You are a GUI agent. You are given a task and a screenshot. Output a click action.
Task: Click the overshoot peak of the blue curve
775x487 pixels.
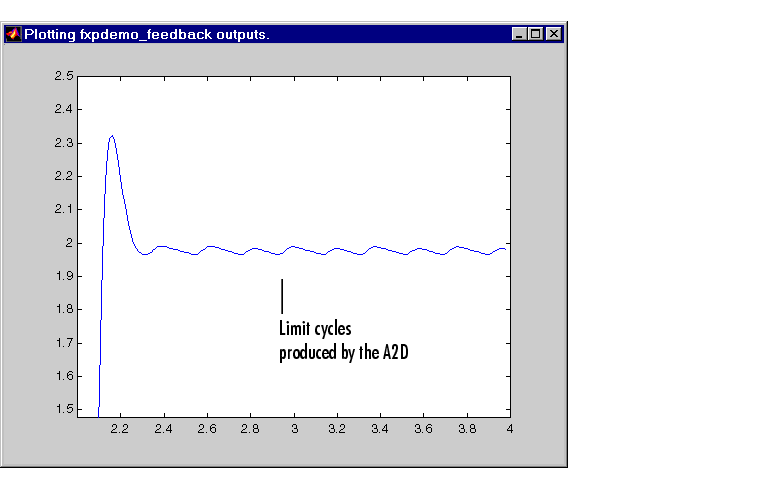tap(112, 136)
